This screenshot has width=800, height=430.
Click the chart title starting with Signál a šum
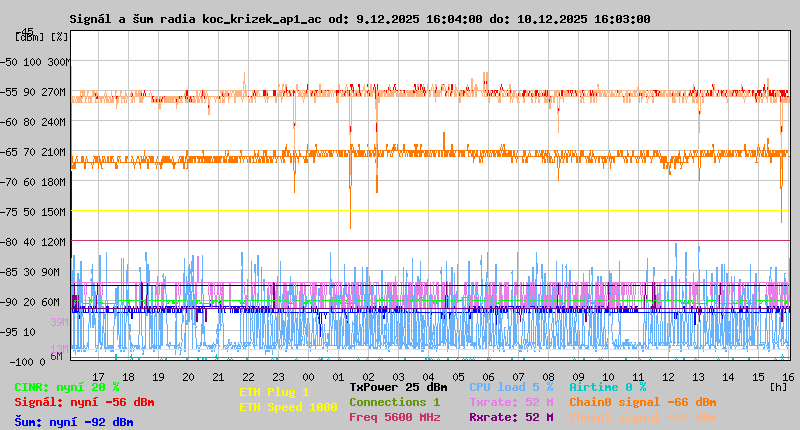point(360,19)
